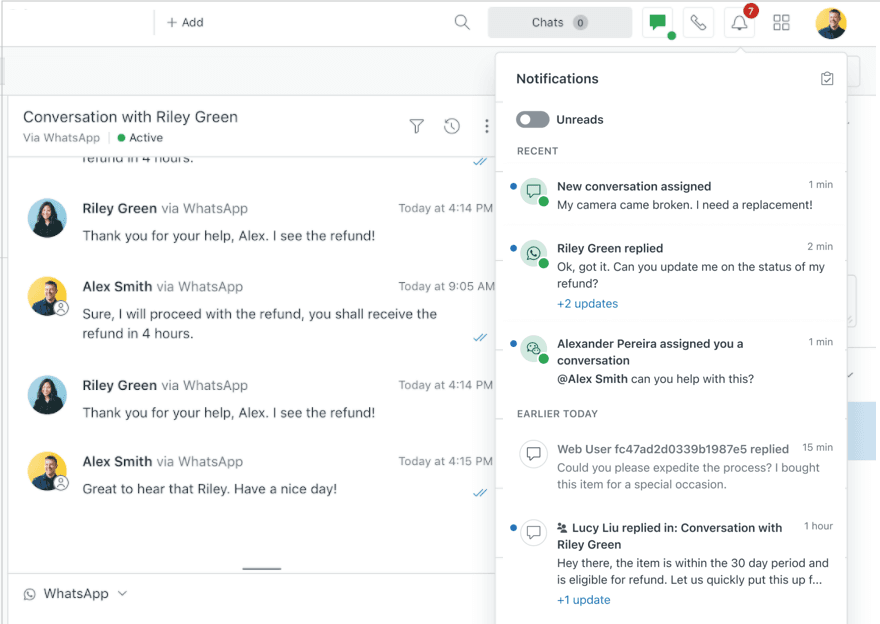Screen dimensions: 880x624
Task: Open the three-dot conversation menu
Action: click(486, 126)
